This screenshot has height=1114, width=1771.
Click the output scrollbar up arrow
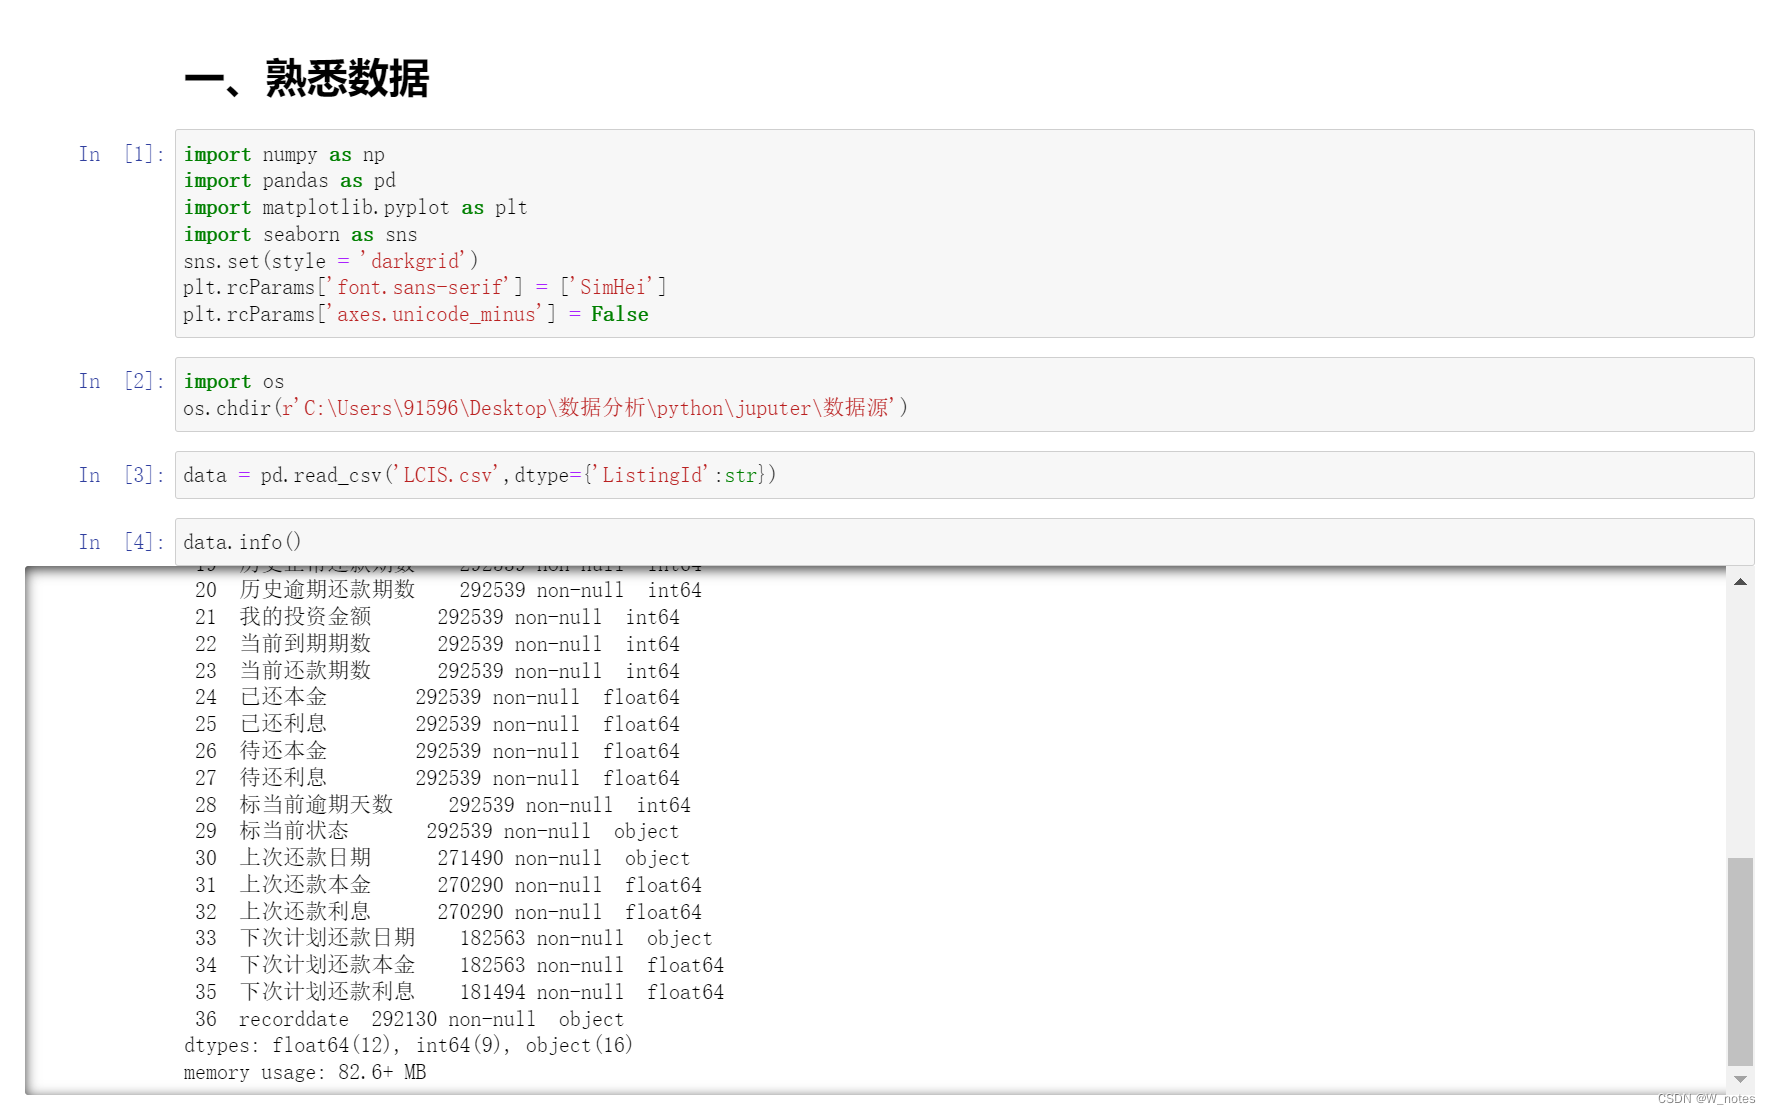click(x=1740, y=581)
